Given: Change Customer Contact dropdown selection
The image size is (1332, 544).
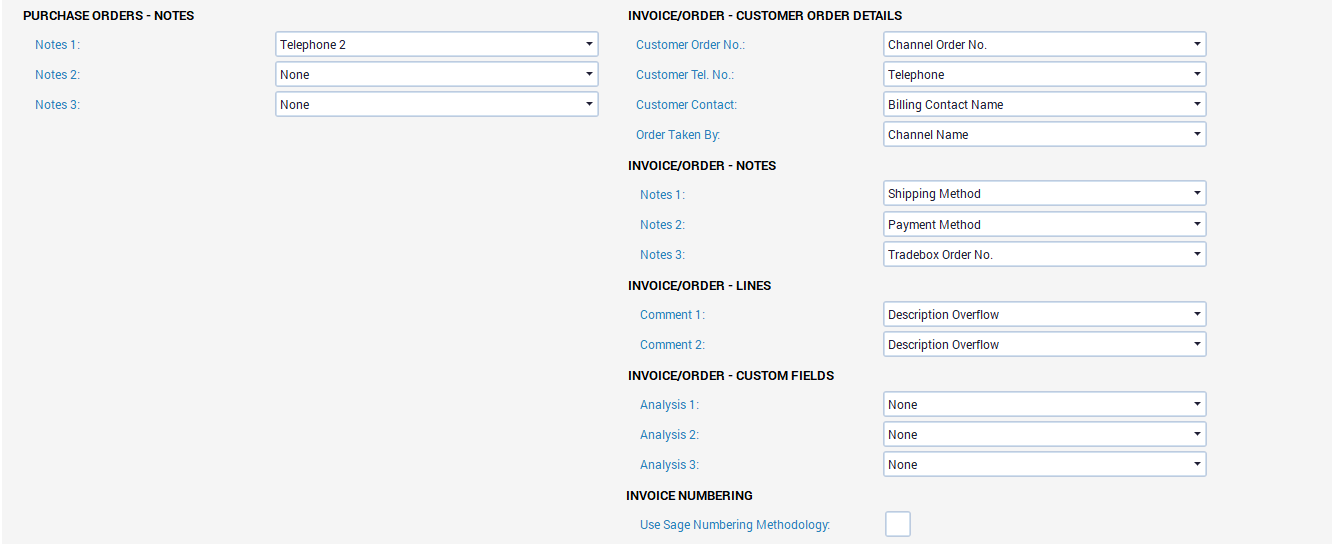Looking at the screenshot, I should pos(1044,105).
